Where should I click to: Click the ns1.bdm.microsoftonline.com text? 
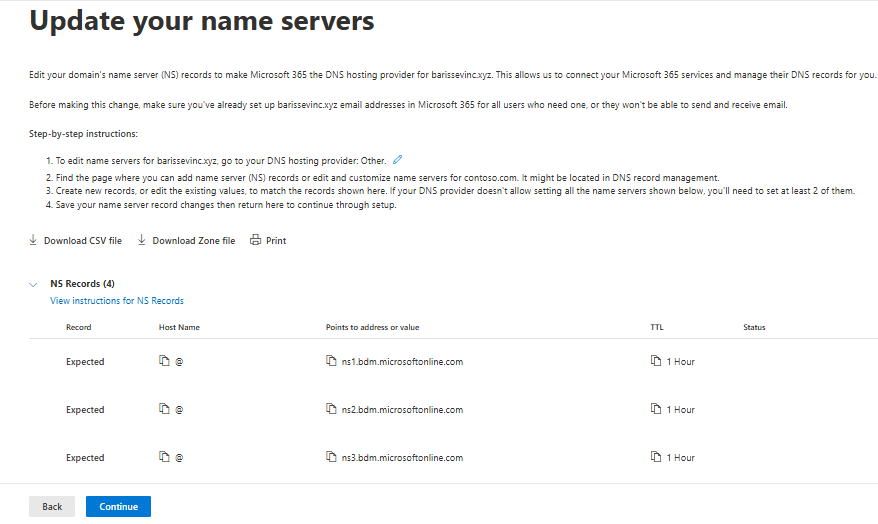(x=403, y=362)
